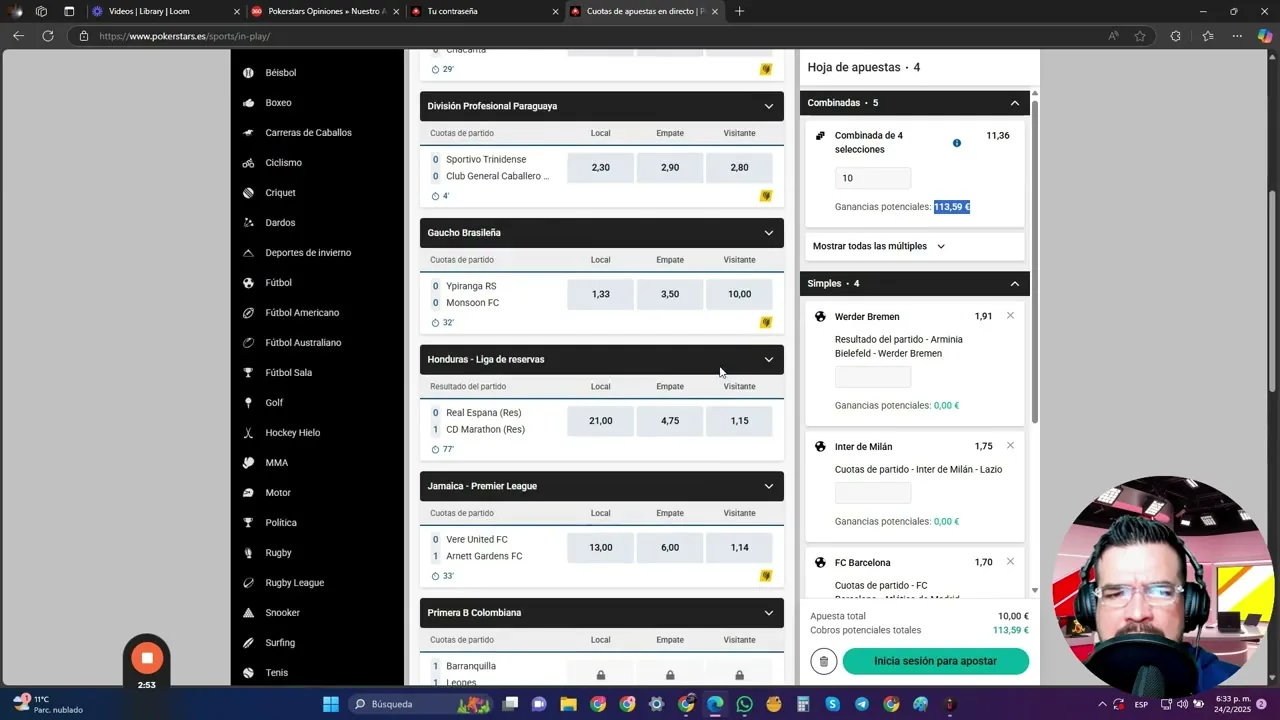The width and height of the screenshot is (1280, 720).
Task: Open the Motor helmet icon
Action: [x=248, y=493]
